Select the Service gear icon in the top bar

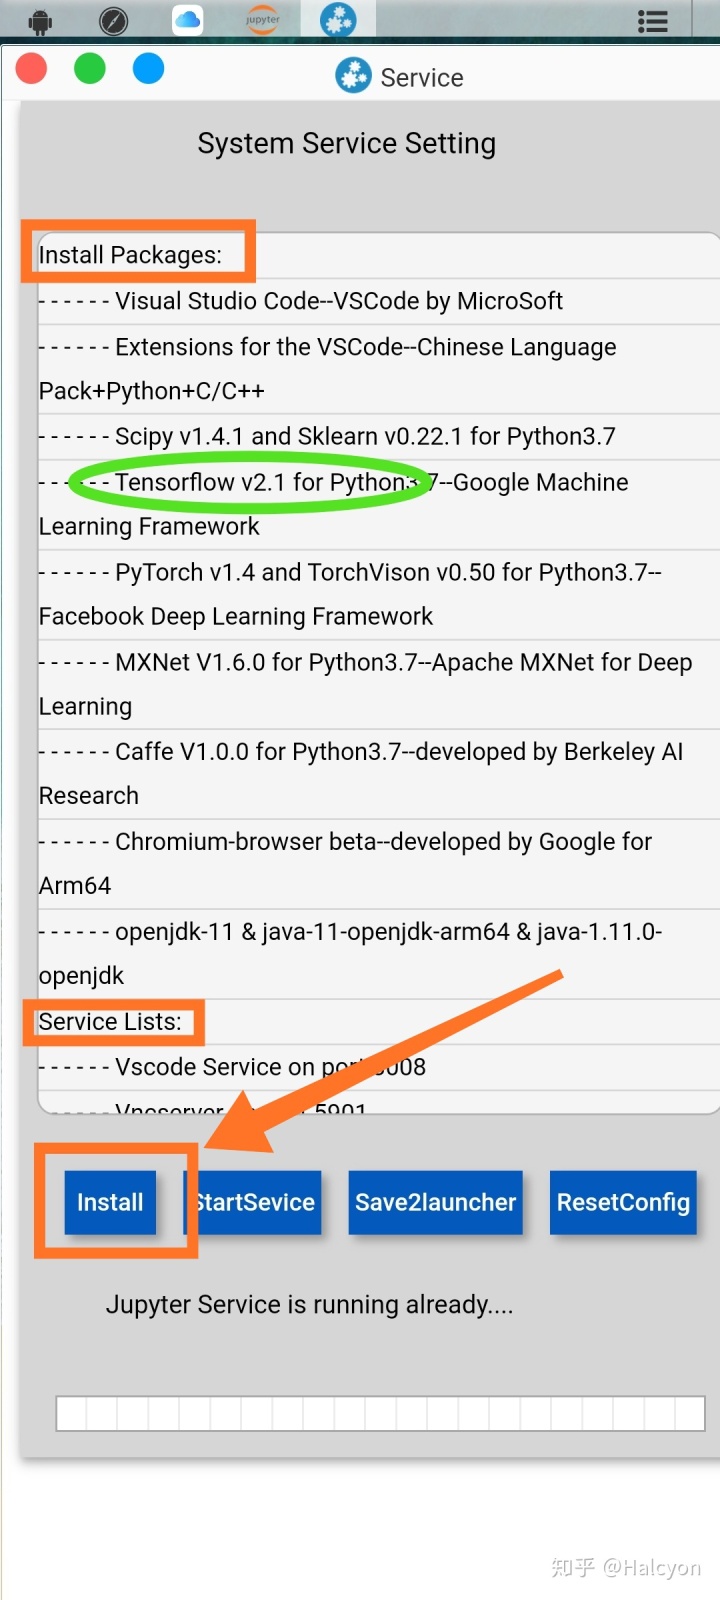338,19
